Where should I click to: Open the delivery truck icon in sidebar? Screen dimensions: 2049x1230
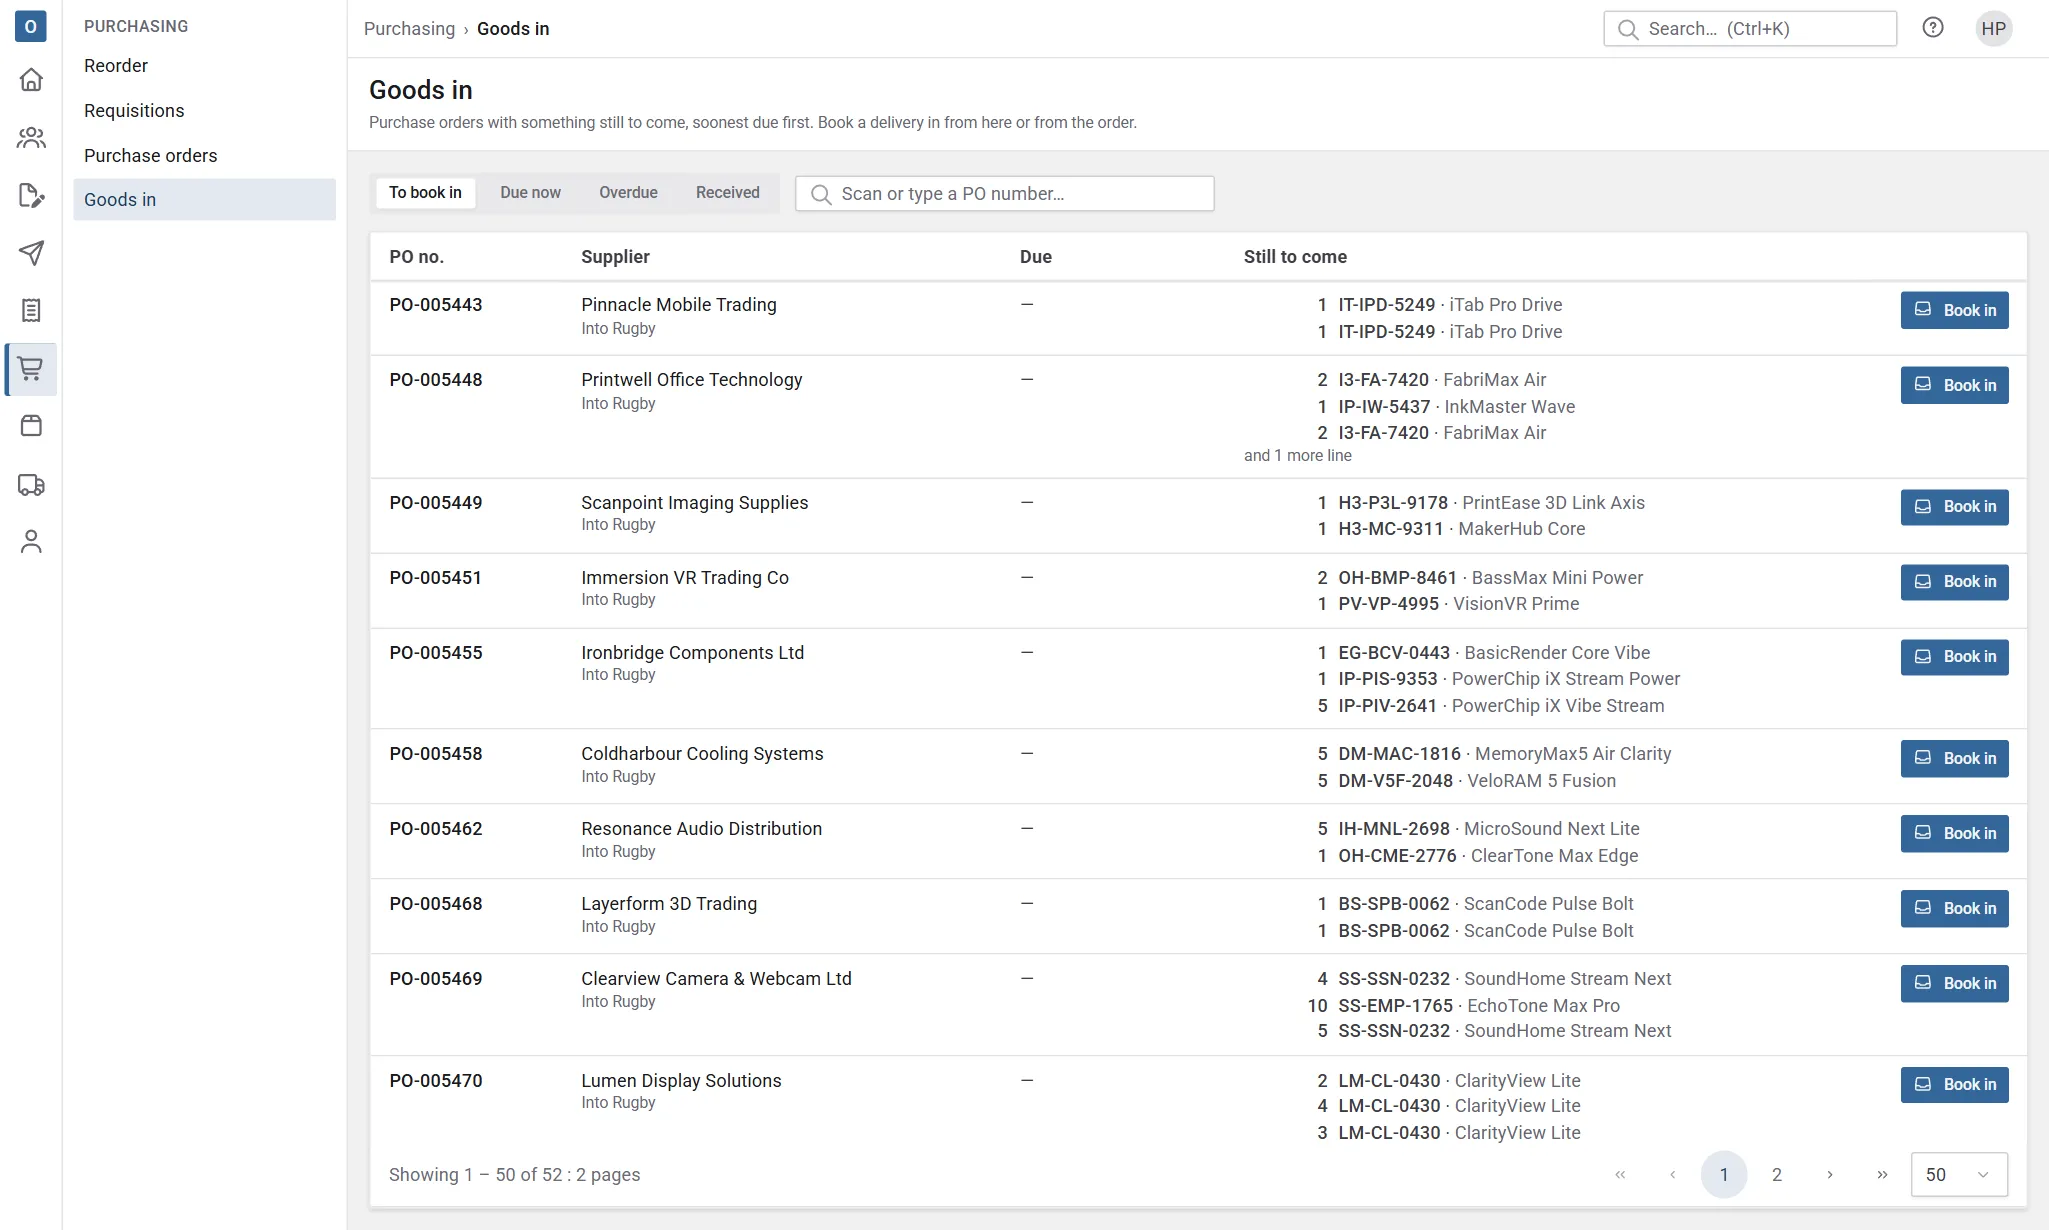point(31,484)
